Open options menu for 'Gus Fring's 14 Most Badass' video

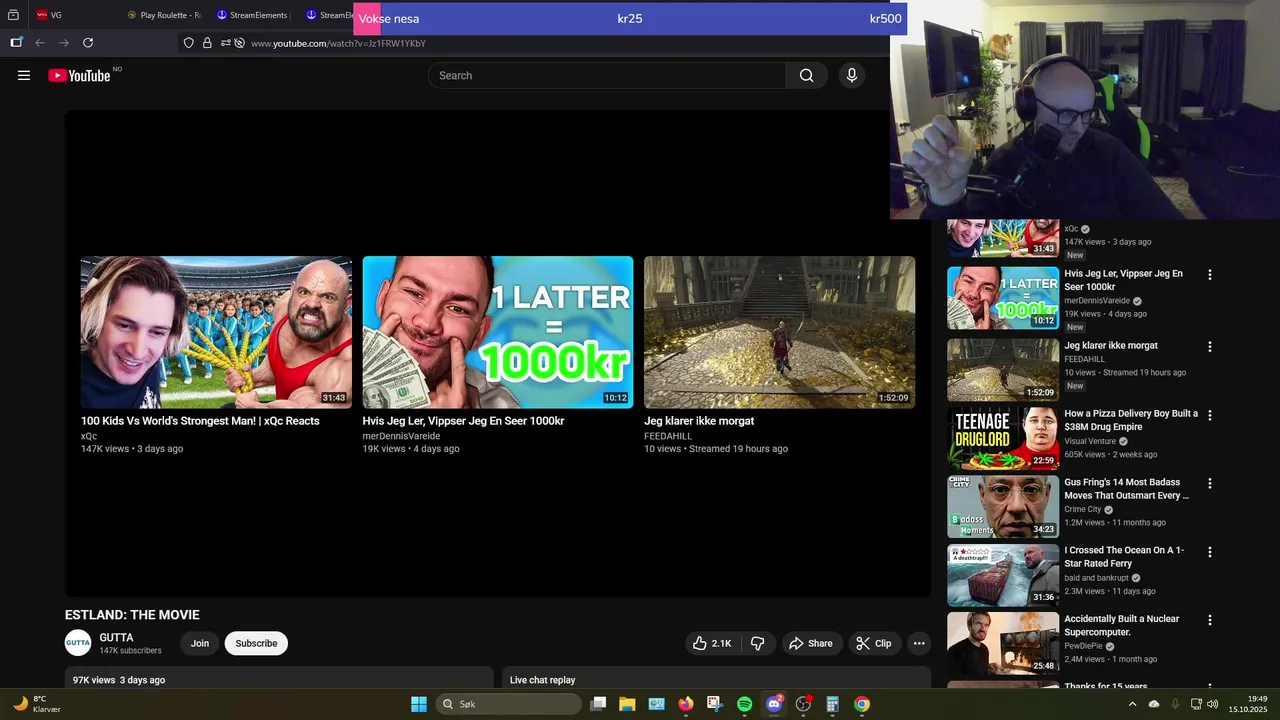coord(1210,483)
